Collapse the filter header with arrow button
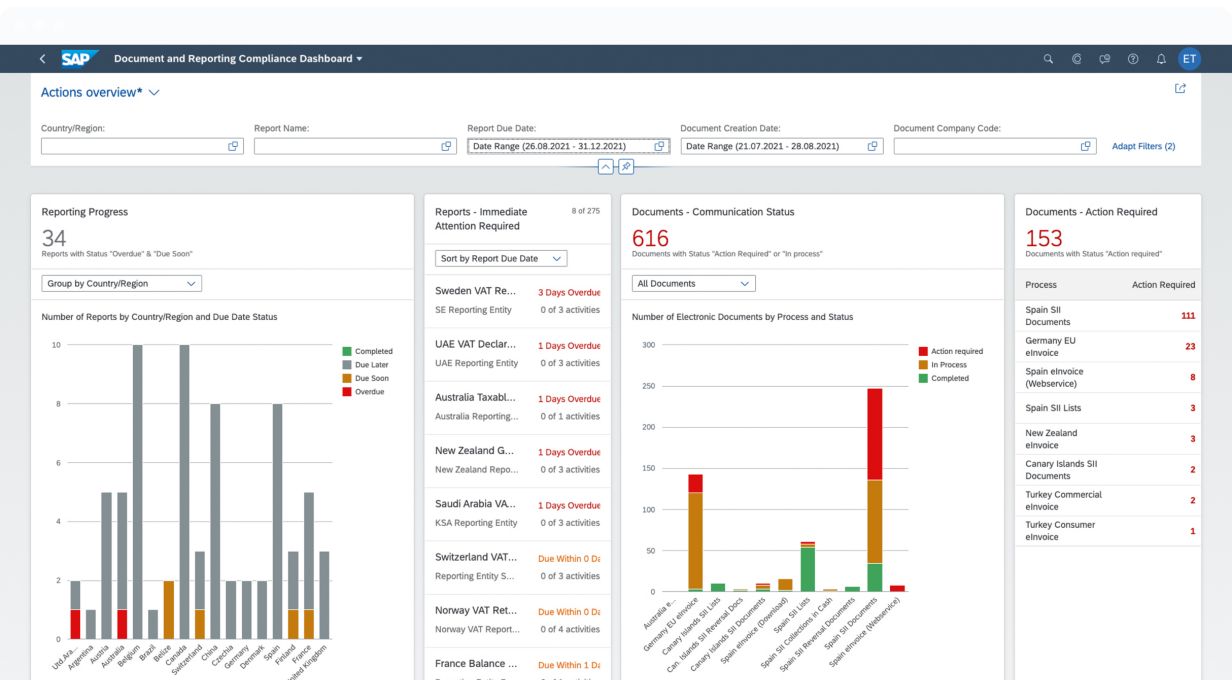Viewport: 1232px width, 680px height. [x=606, y=167]
